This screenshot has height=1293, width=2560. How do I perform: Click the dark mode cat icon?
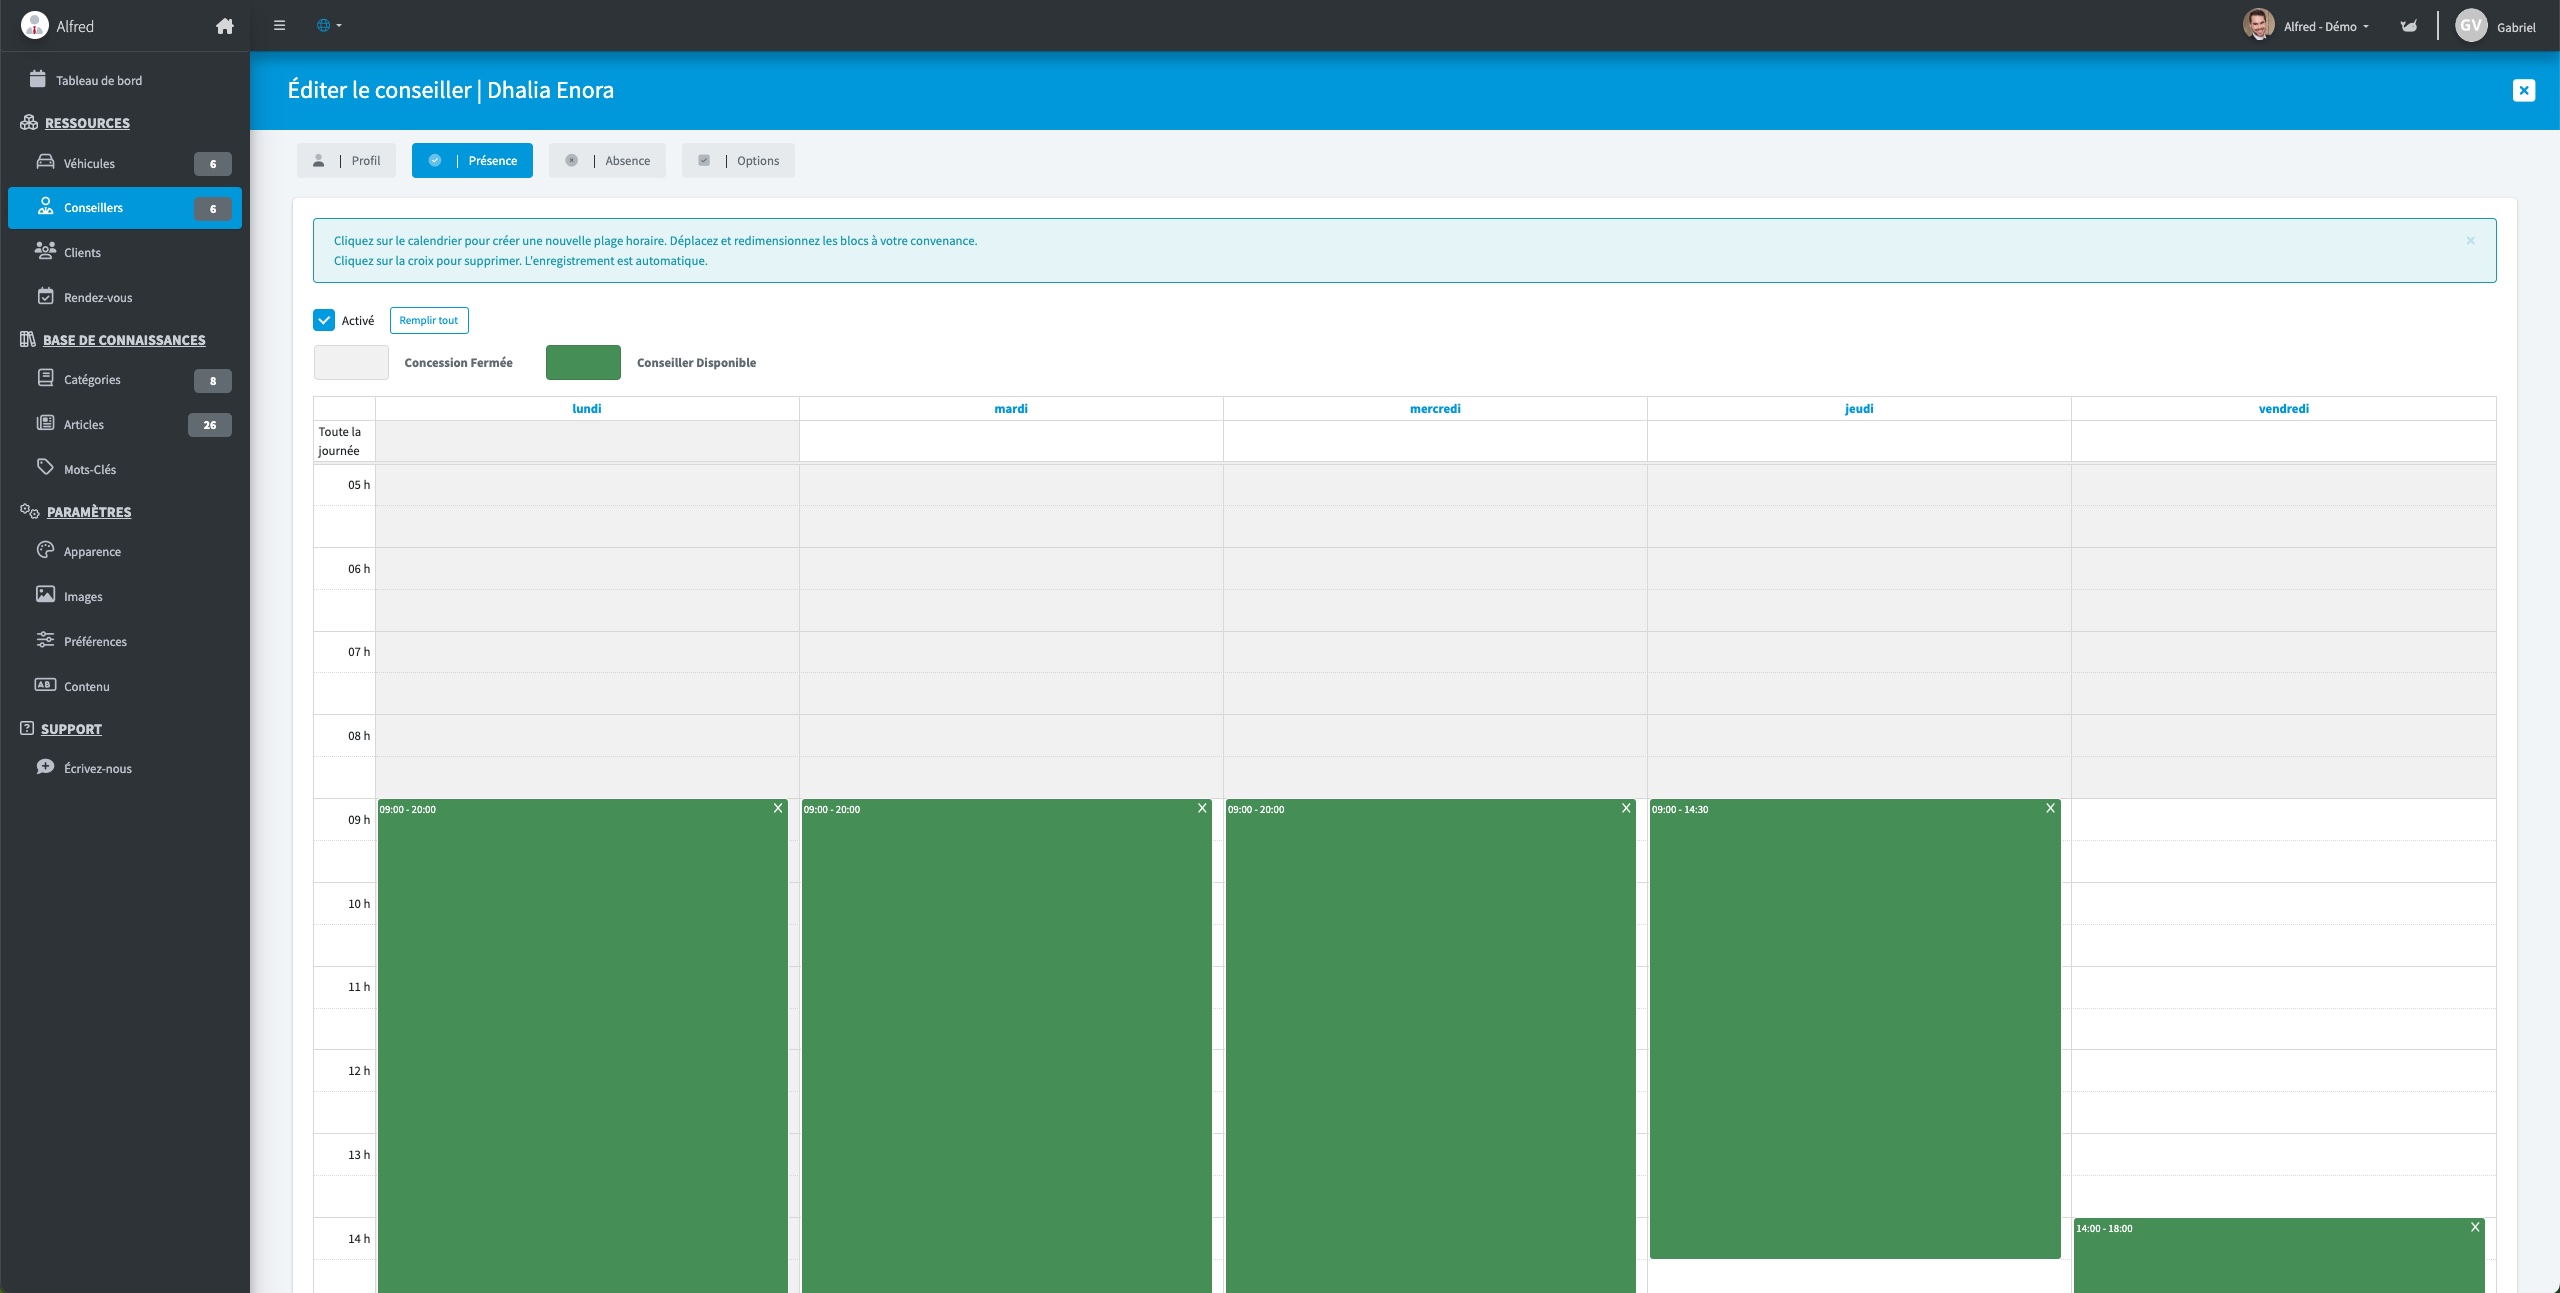[x=2408, y=26]
